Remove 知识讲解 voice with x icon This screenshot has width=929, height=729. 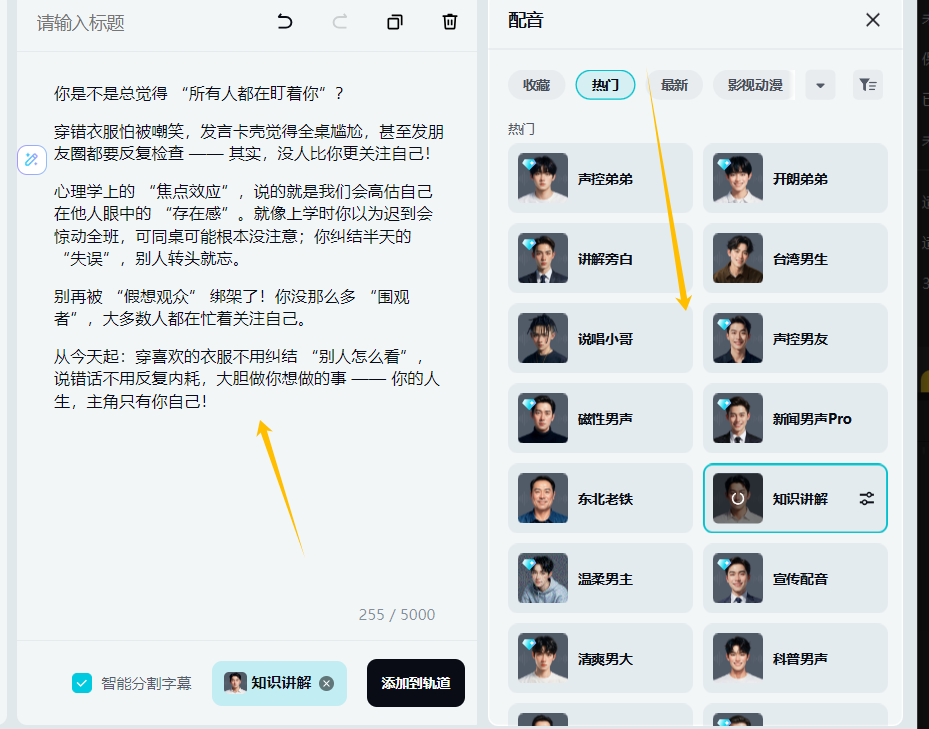(326, 683)
